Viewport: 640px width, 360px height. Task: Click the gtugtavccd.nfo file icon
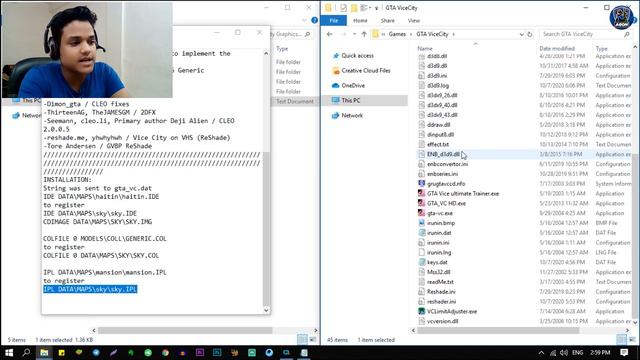(422, 184)
